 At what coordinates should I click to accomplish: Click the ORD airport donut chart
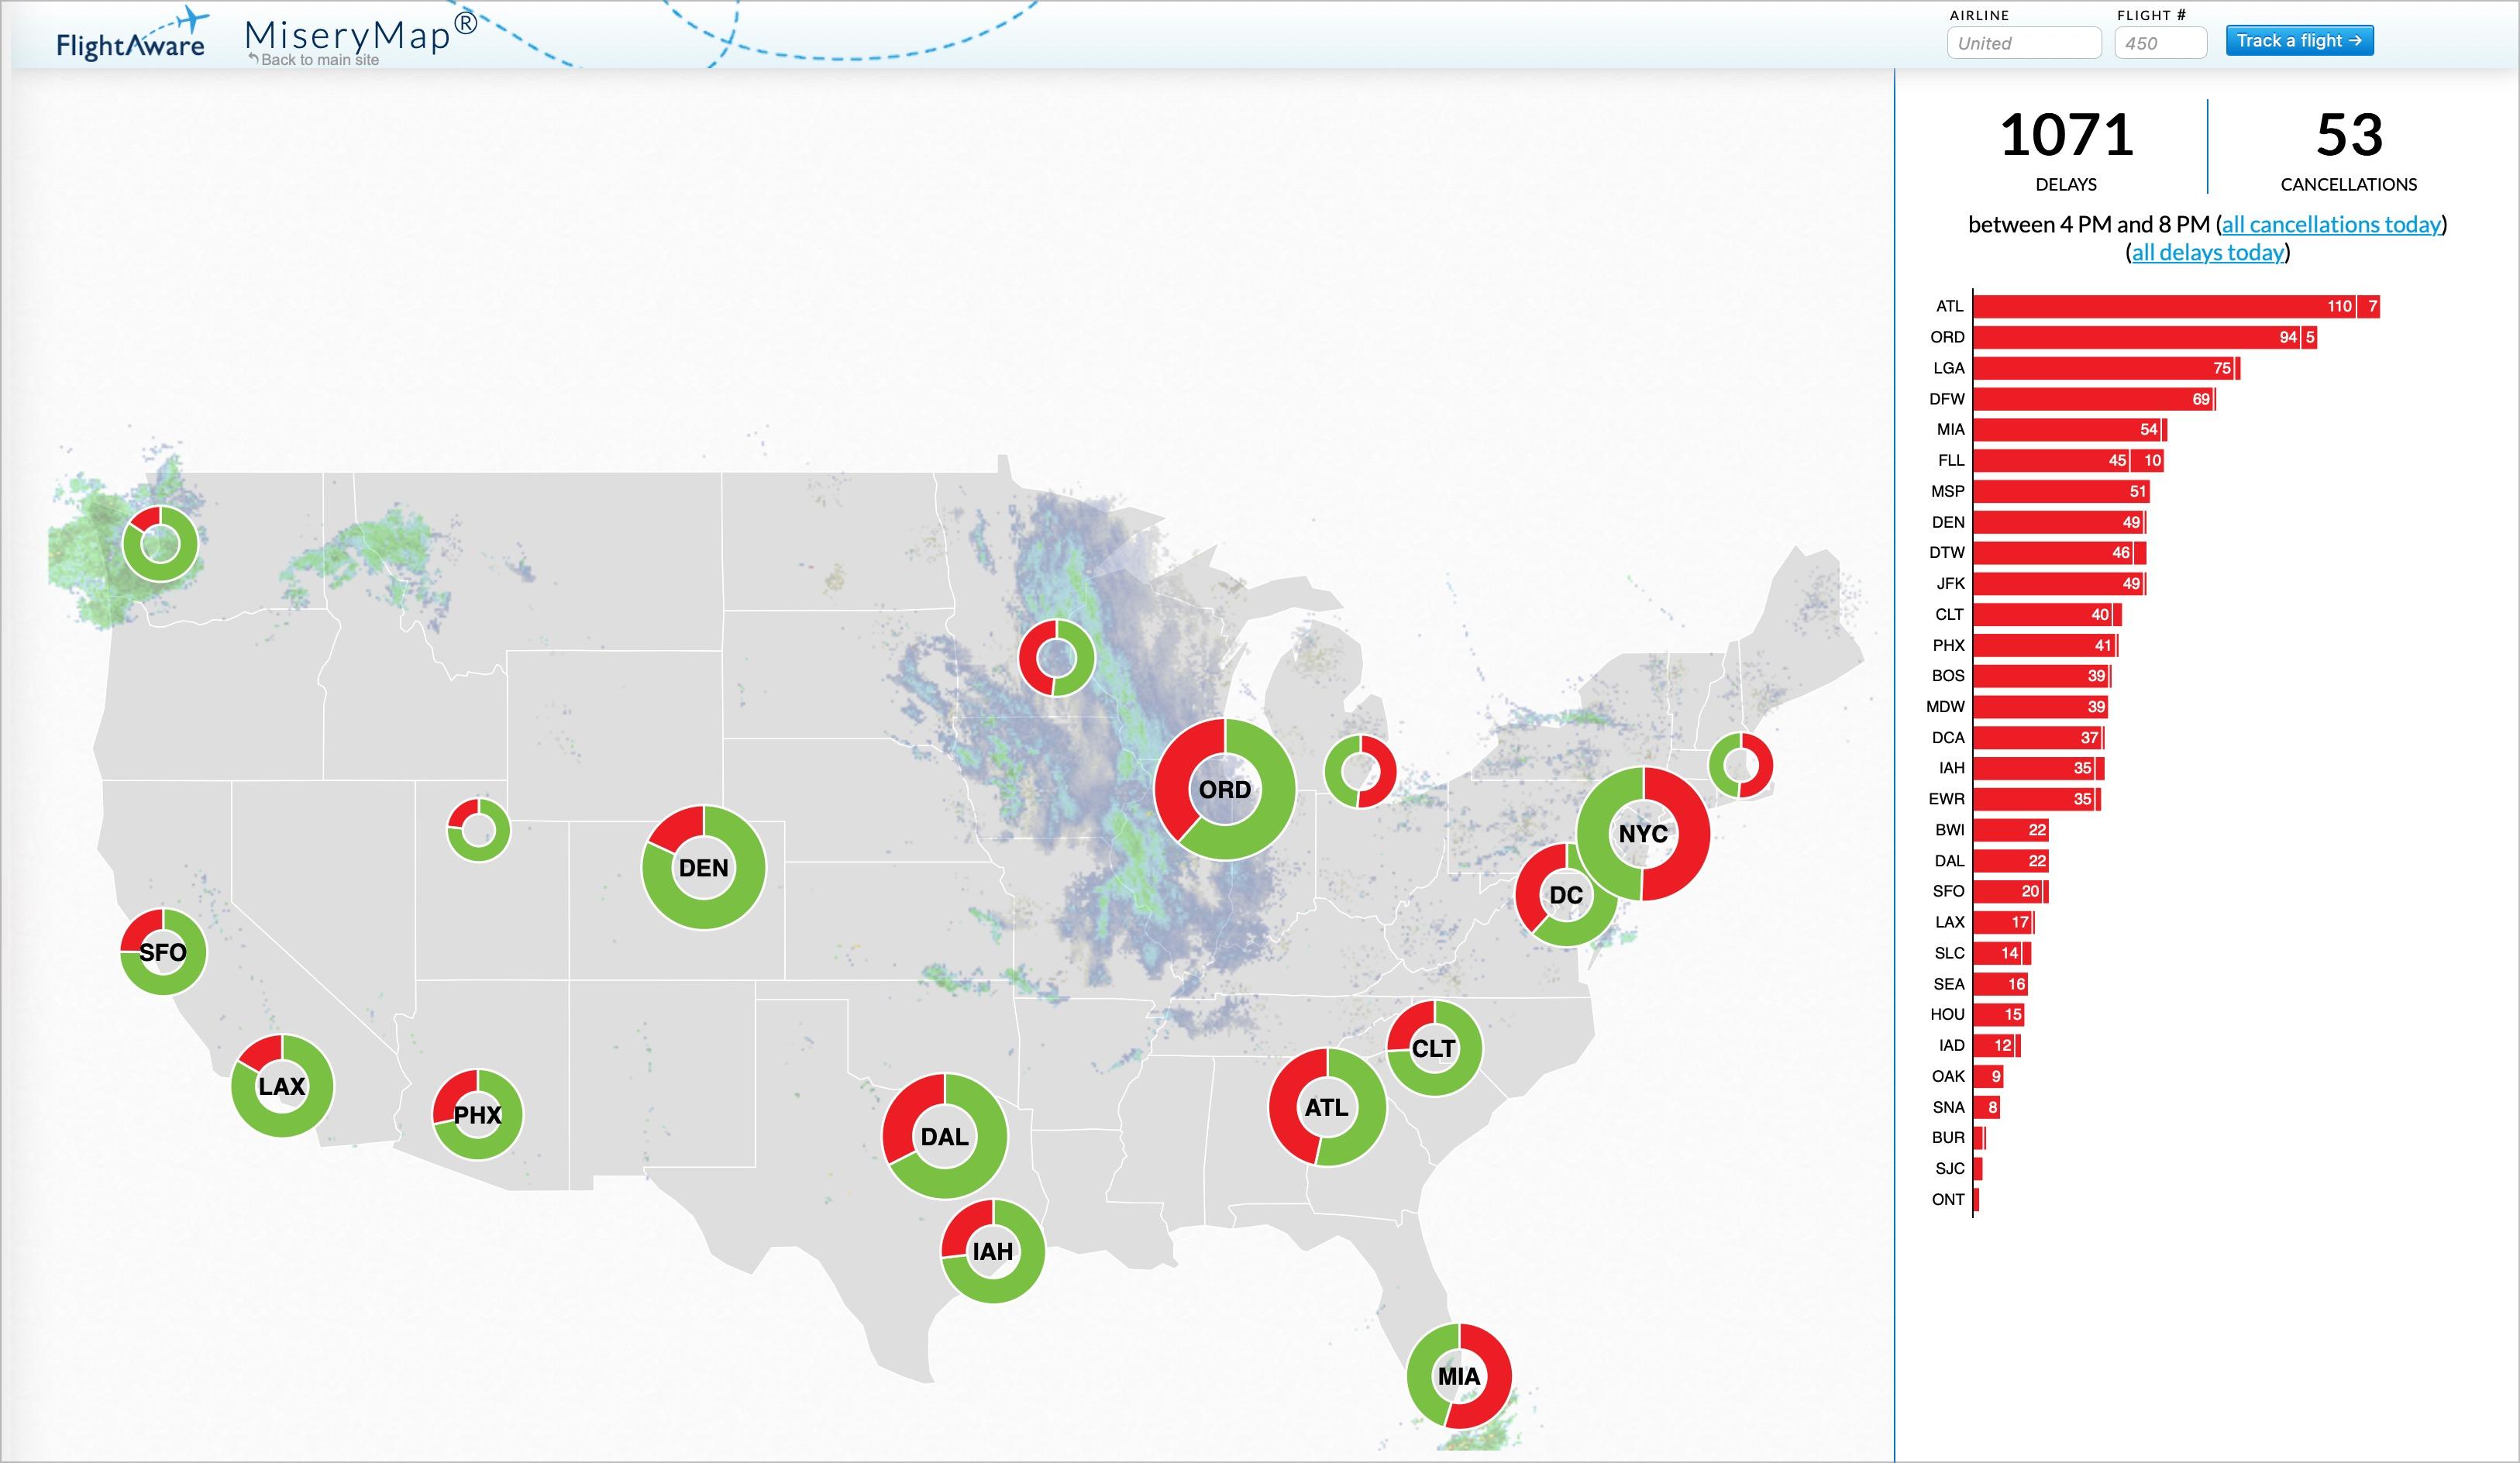click(x=1224, y=789)
